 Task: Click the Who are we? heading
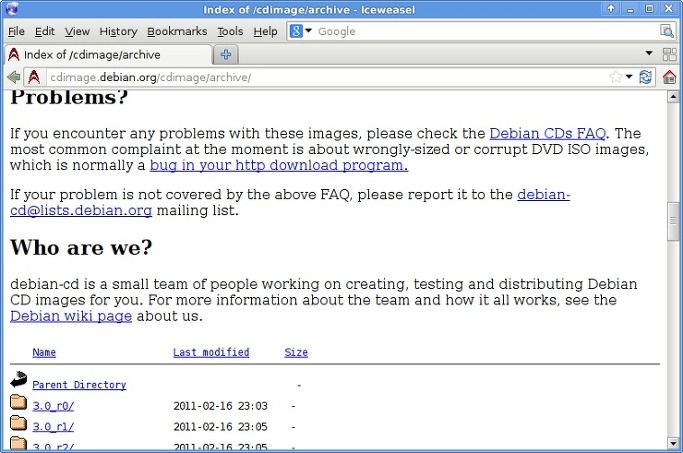81,247
